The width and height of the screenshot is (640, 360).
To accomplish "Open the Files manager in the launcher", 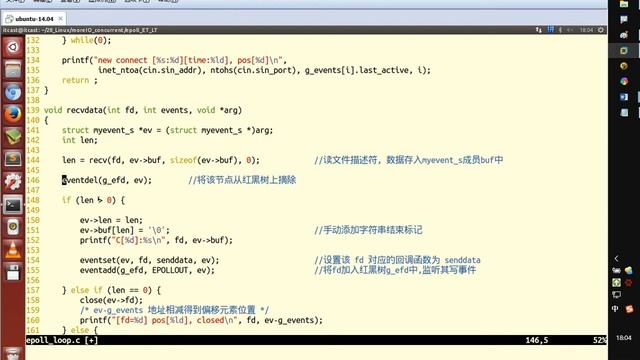I will 13,70.
